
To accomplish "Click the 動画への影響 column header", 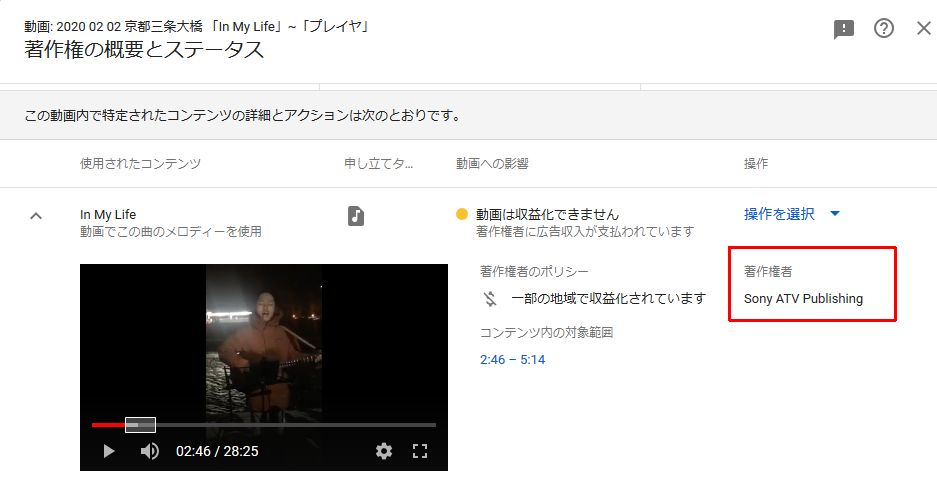I will click(x=492, y=163).
